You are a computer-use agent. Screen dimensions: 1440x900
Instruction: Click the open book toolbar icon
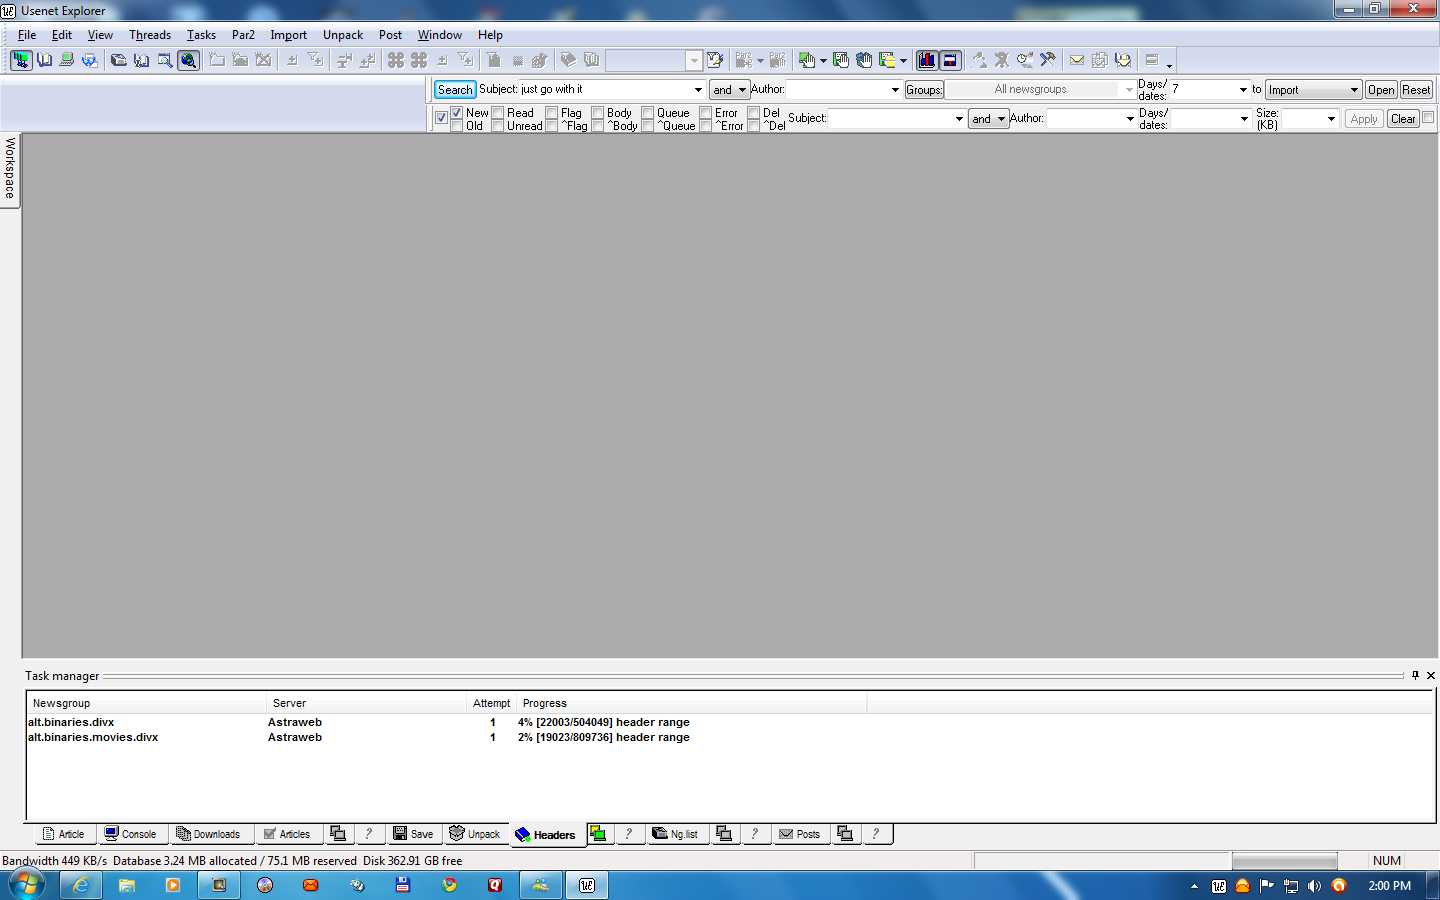click(45, 60)
